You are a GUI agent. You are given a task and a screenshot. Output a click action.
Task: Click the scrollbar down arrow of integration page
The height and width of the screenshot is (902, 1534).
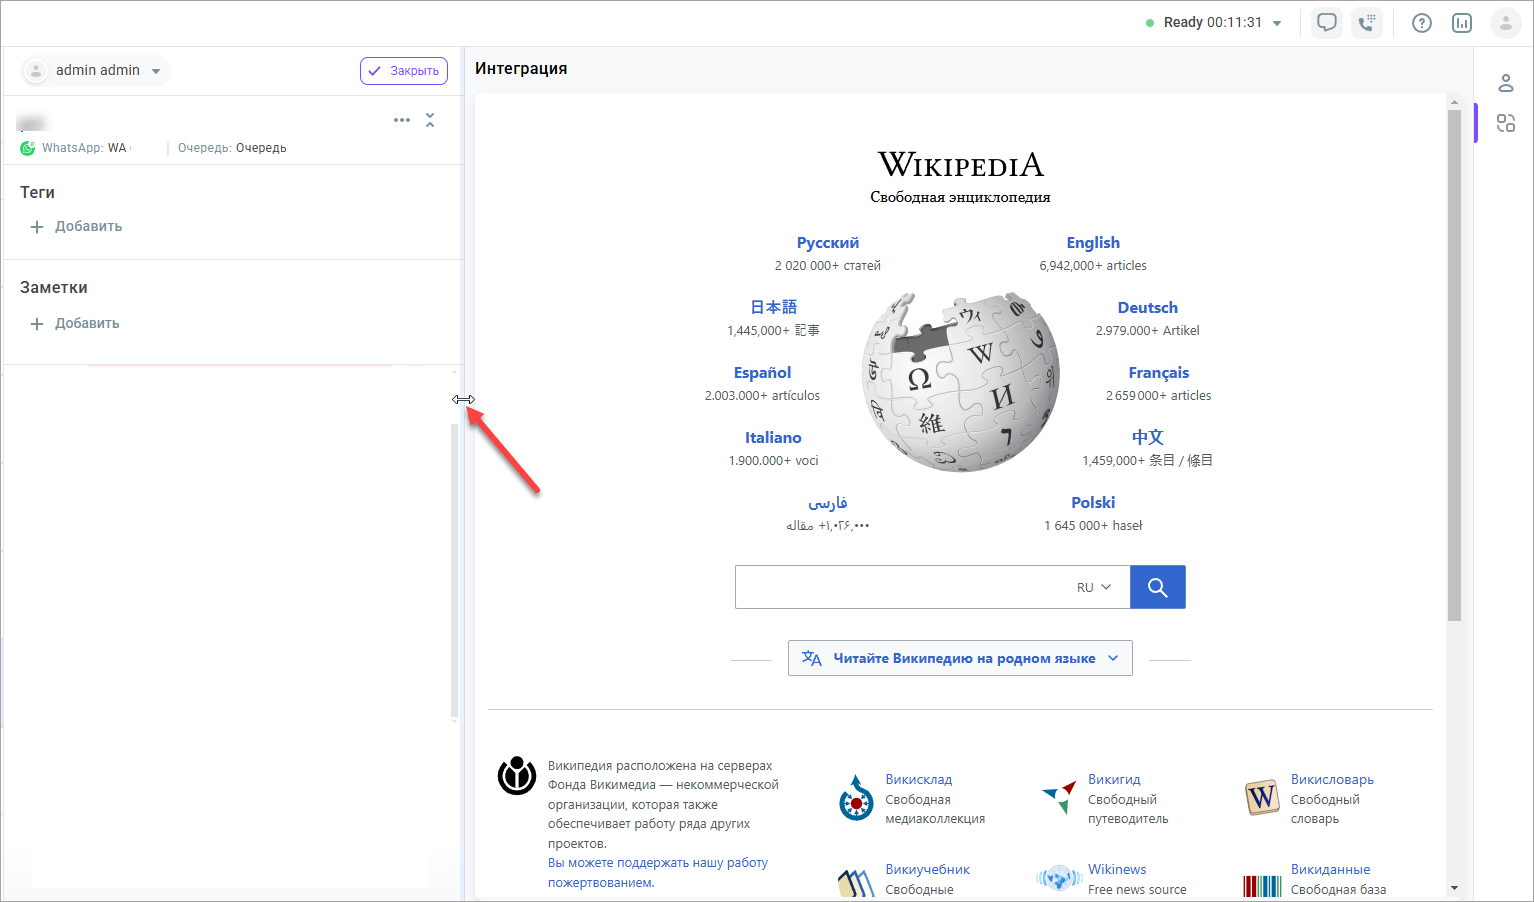(x=1454, y=888)
